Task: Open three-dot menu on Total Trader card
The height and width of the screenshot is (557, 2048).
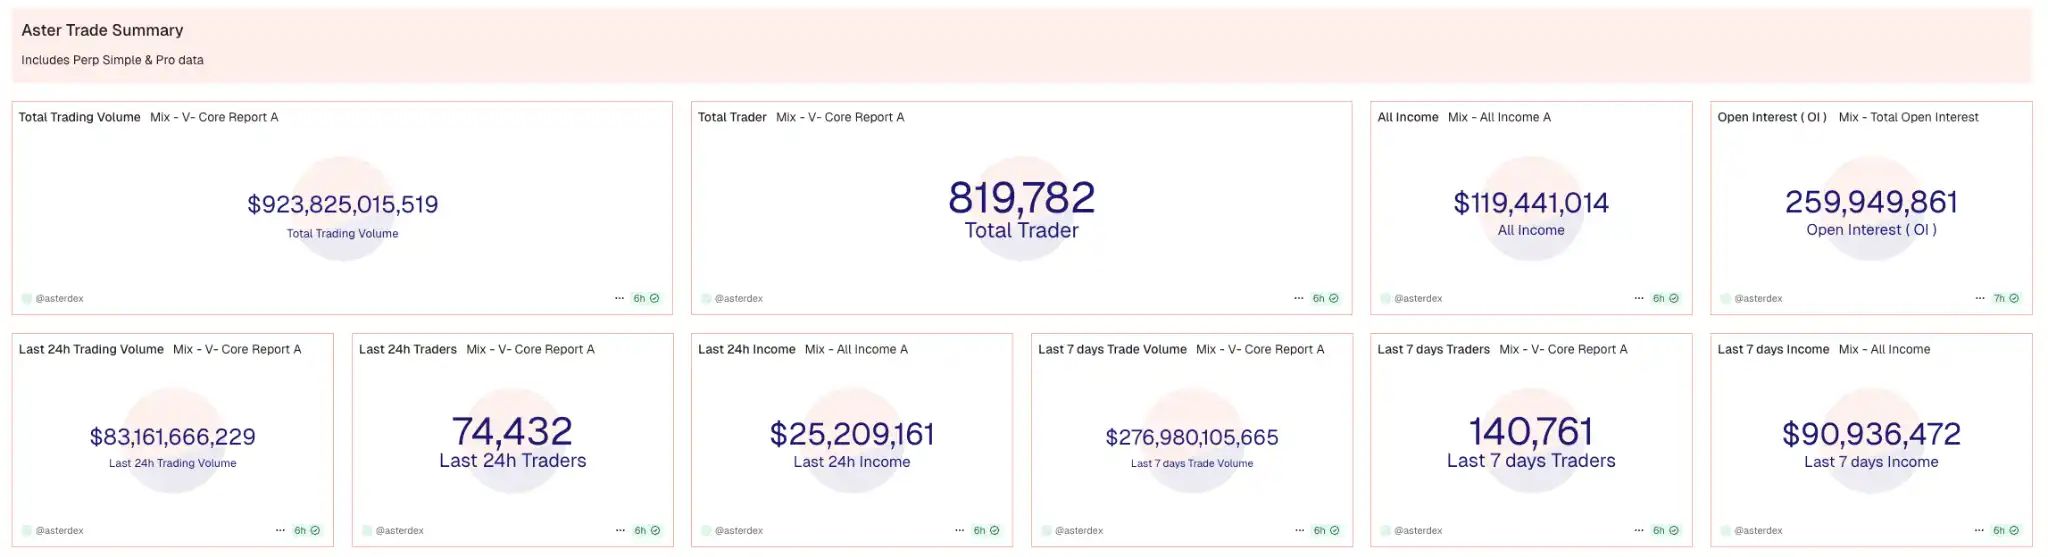Action: click(1298, 298)
